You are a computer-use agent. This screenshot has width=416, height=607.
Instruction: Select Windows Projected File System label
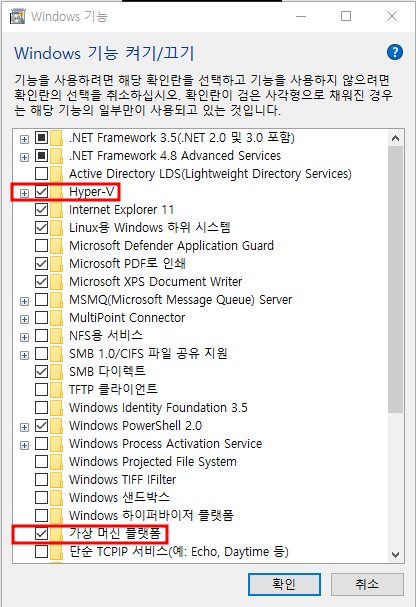153,461
